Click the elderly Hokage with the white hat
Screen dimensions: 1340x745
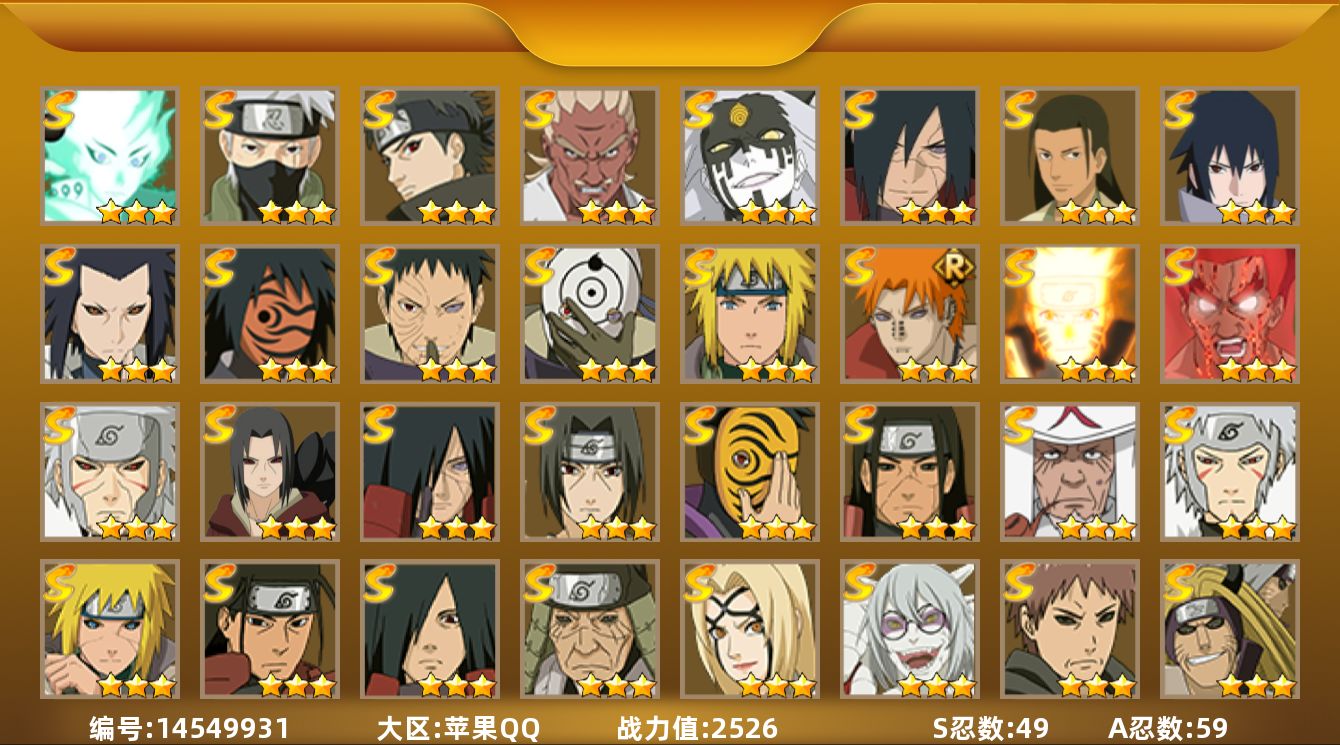(x=1069, y=472)
